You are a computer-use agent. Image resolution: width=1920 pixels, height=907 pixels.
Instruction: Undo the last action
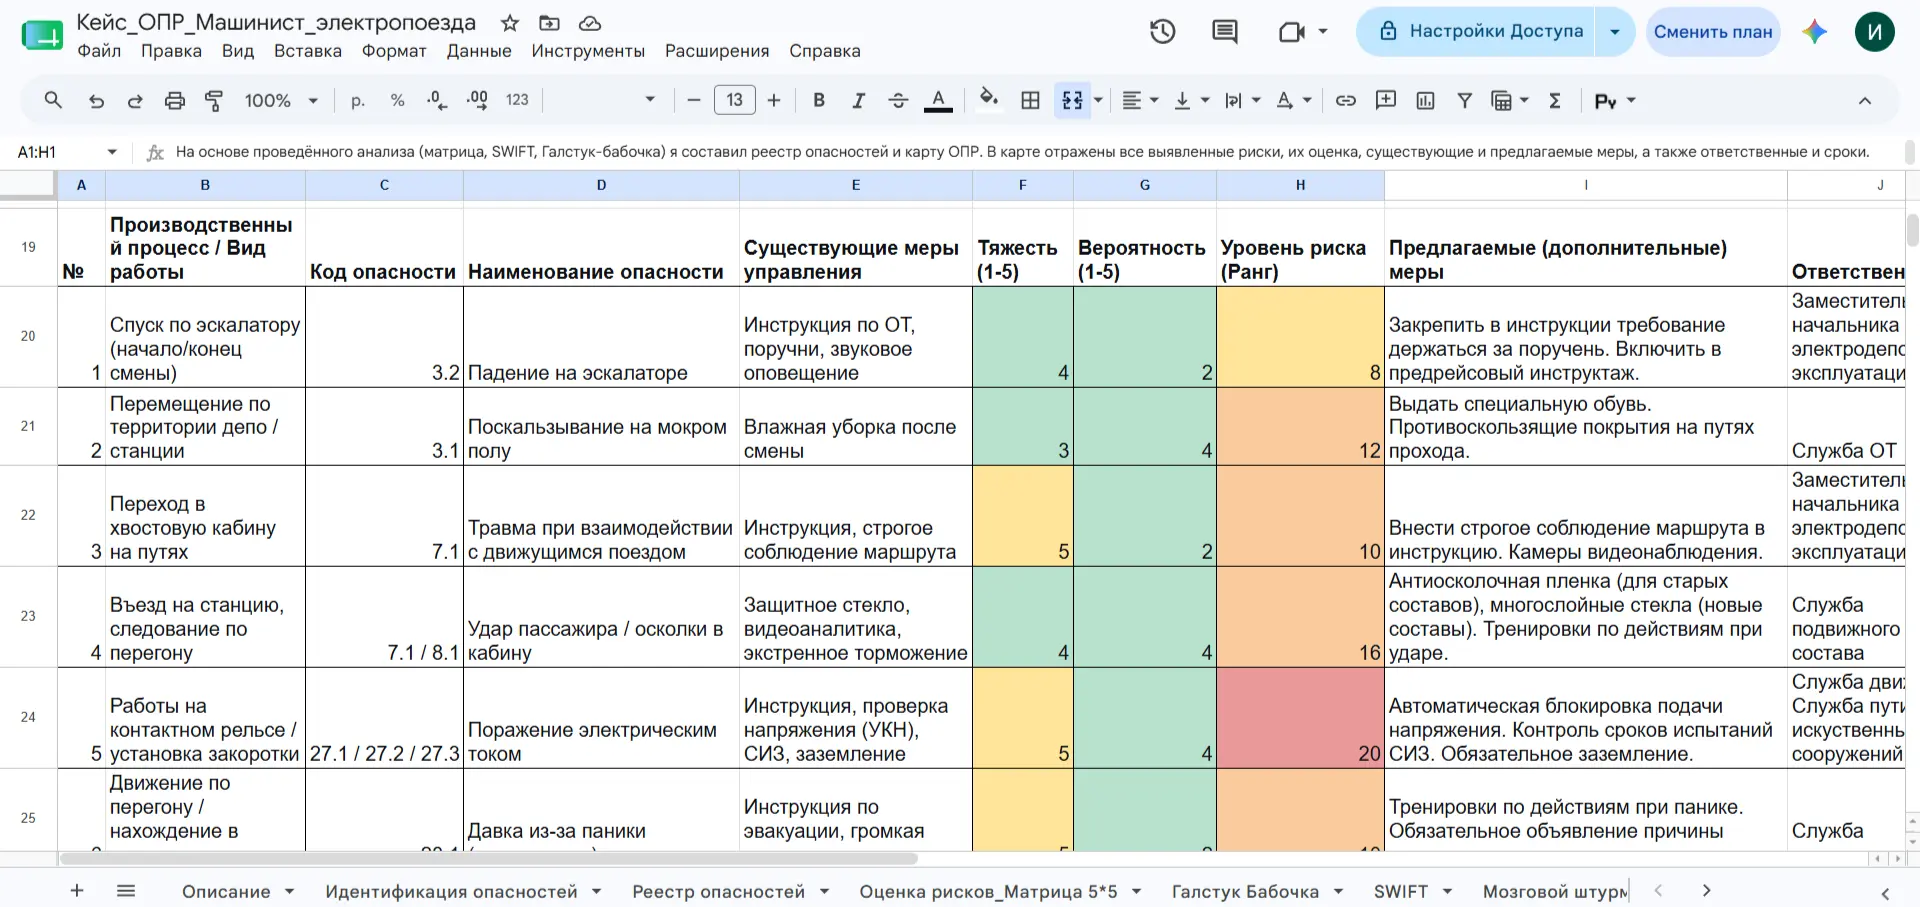[x=96, y=100]
